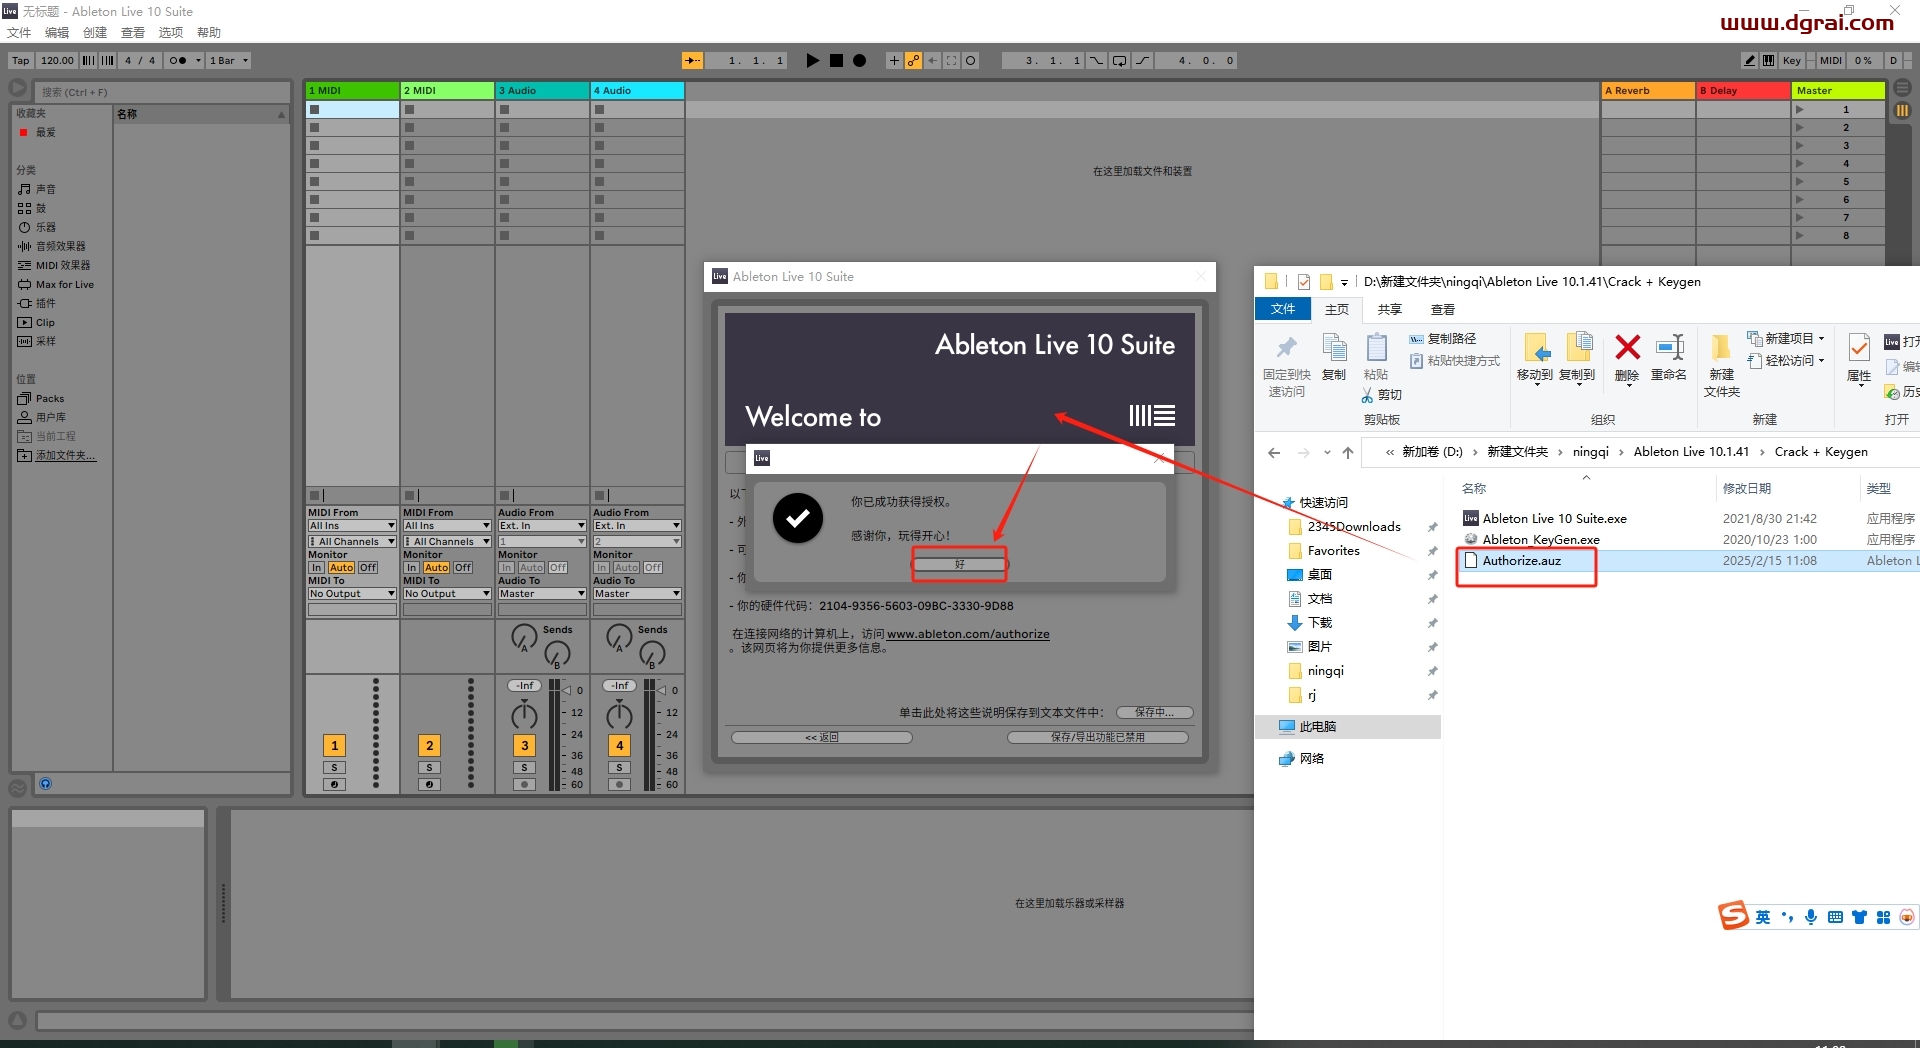This screenshot has width=1920, height=1048.
Task: Click 添加文件夹 Add Folder entry
Action: point(57,455)
